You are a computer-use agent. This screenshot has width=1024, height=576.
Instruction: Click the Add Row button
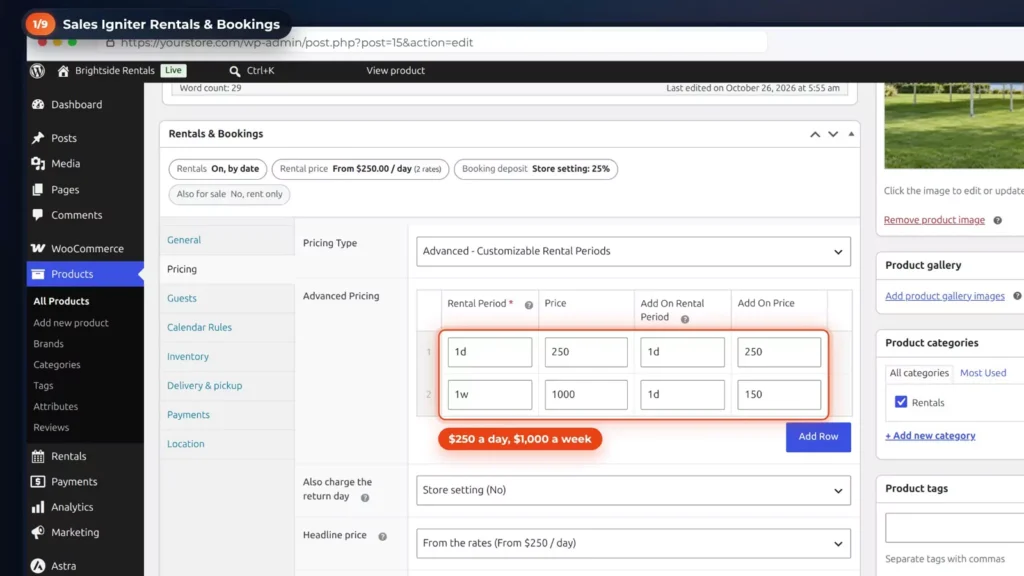(x=818, y=437)
